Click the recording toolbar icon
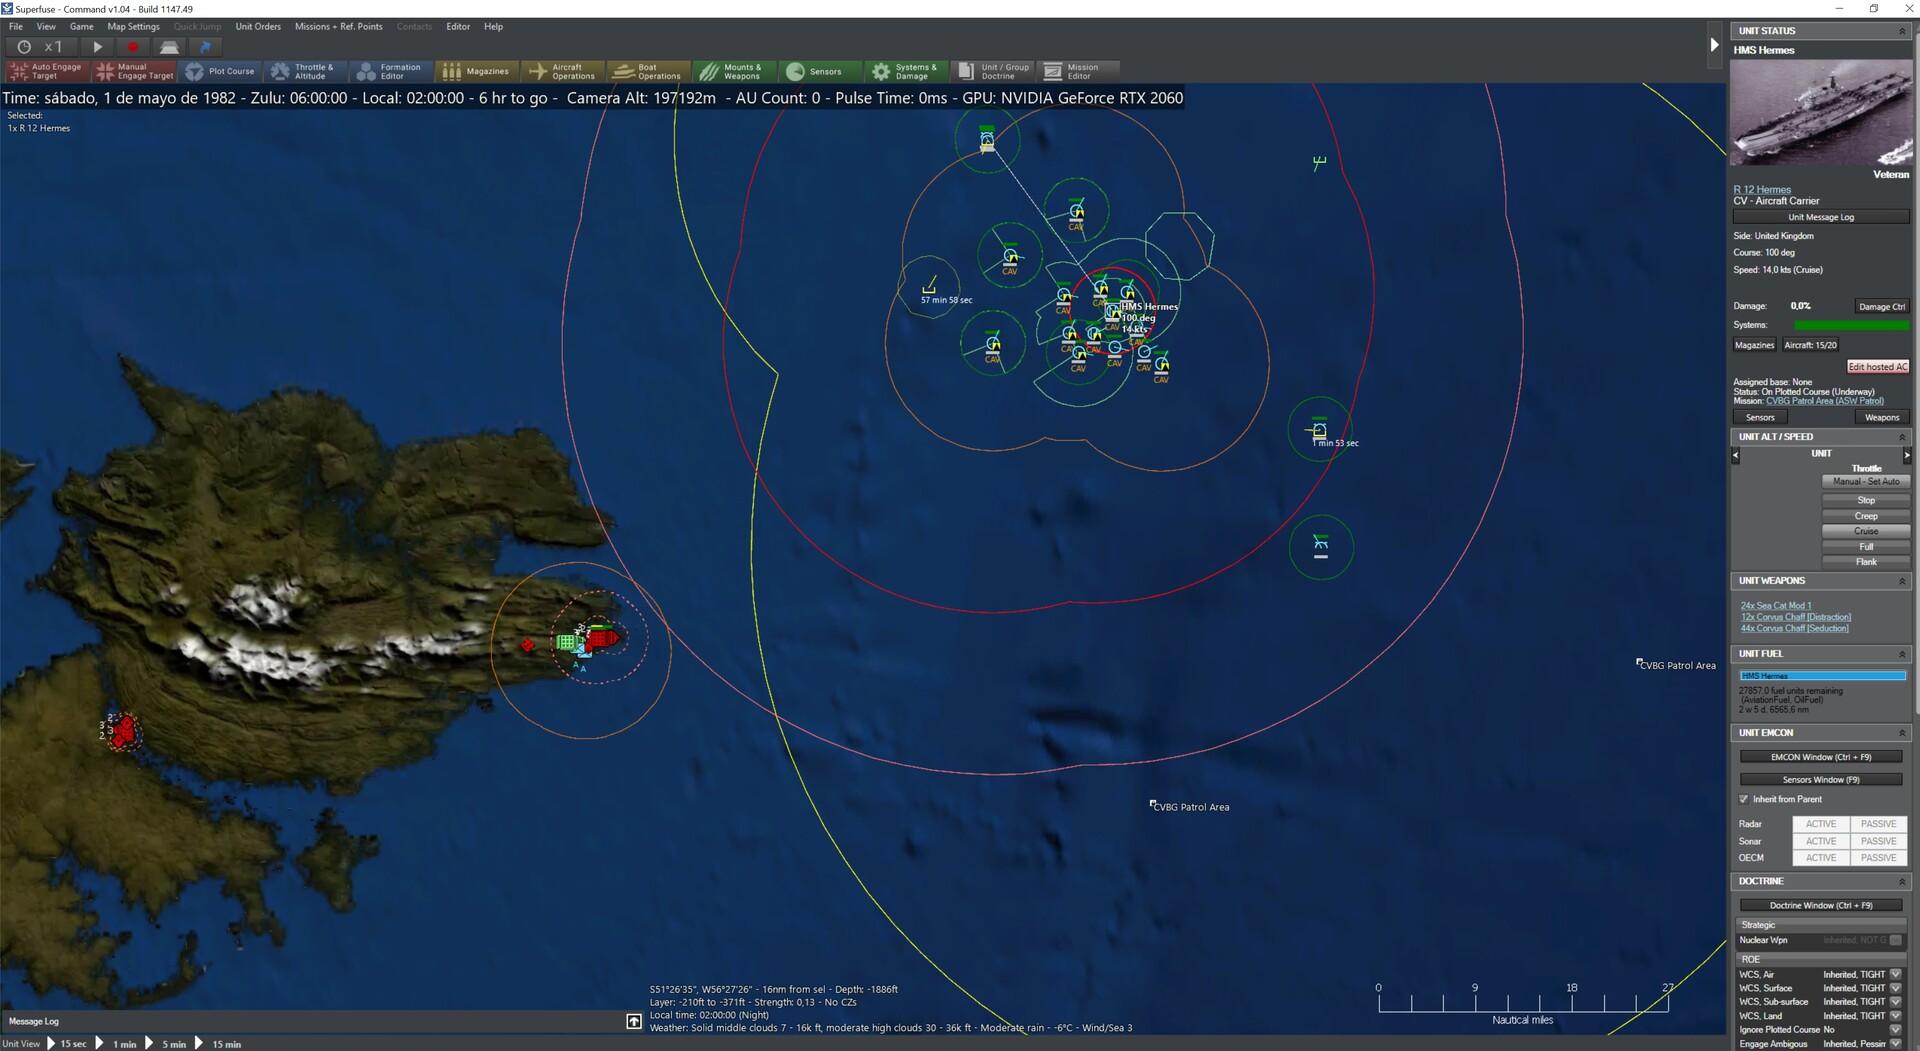Image resolution: width=1920 pixels, height=1051 pixels. [133, 46]
